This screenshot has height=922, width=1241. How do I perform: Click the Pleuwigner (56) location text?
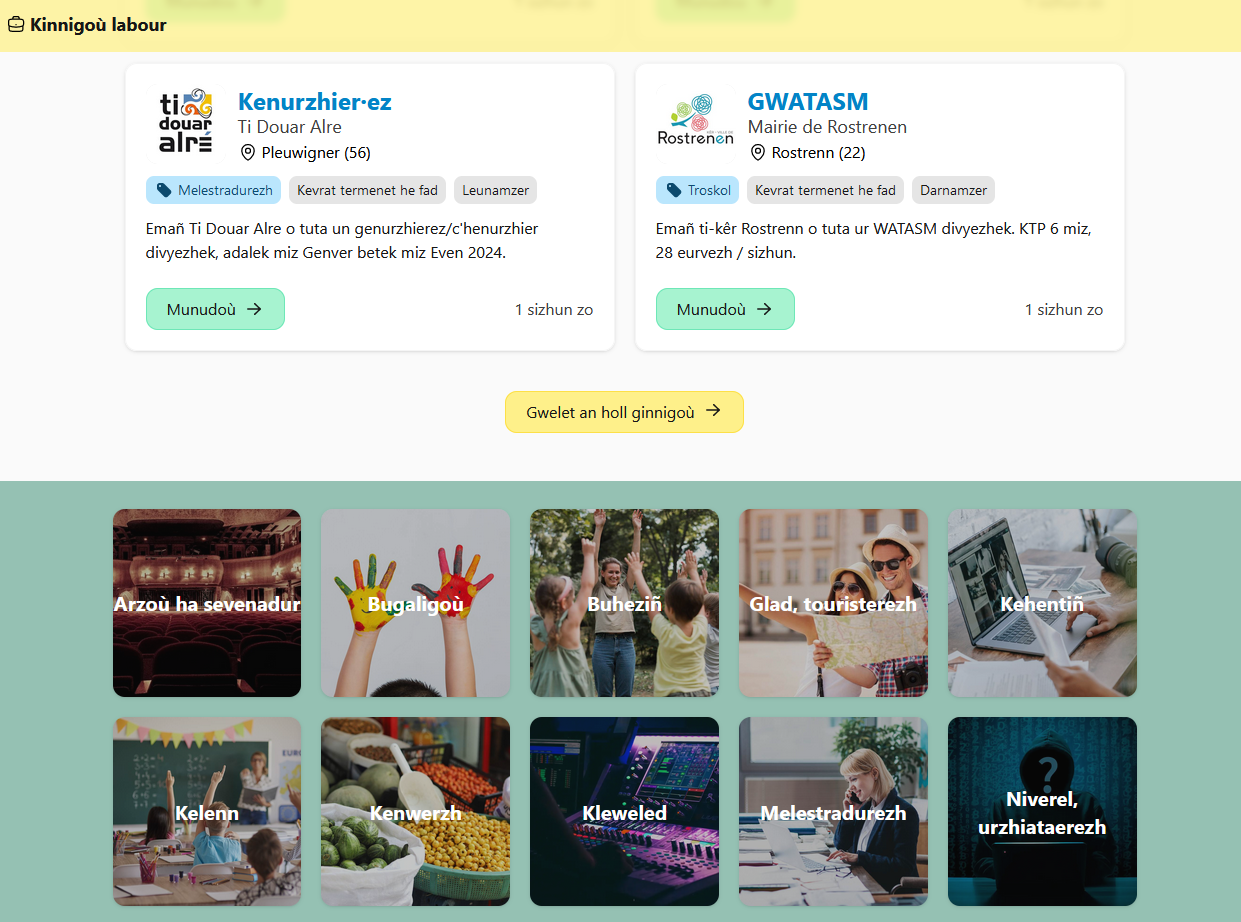pyautogui.click(x=316, y=153)
